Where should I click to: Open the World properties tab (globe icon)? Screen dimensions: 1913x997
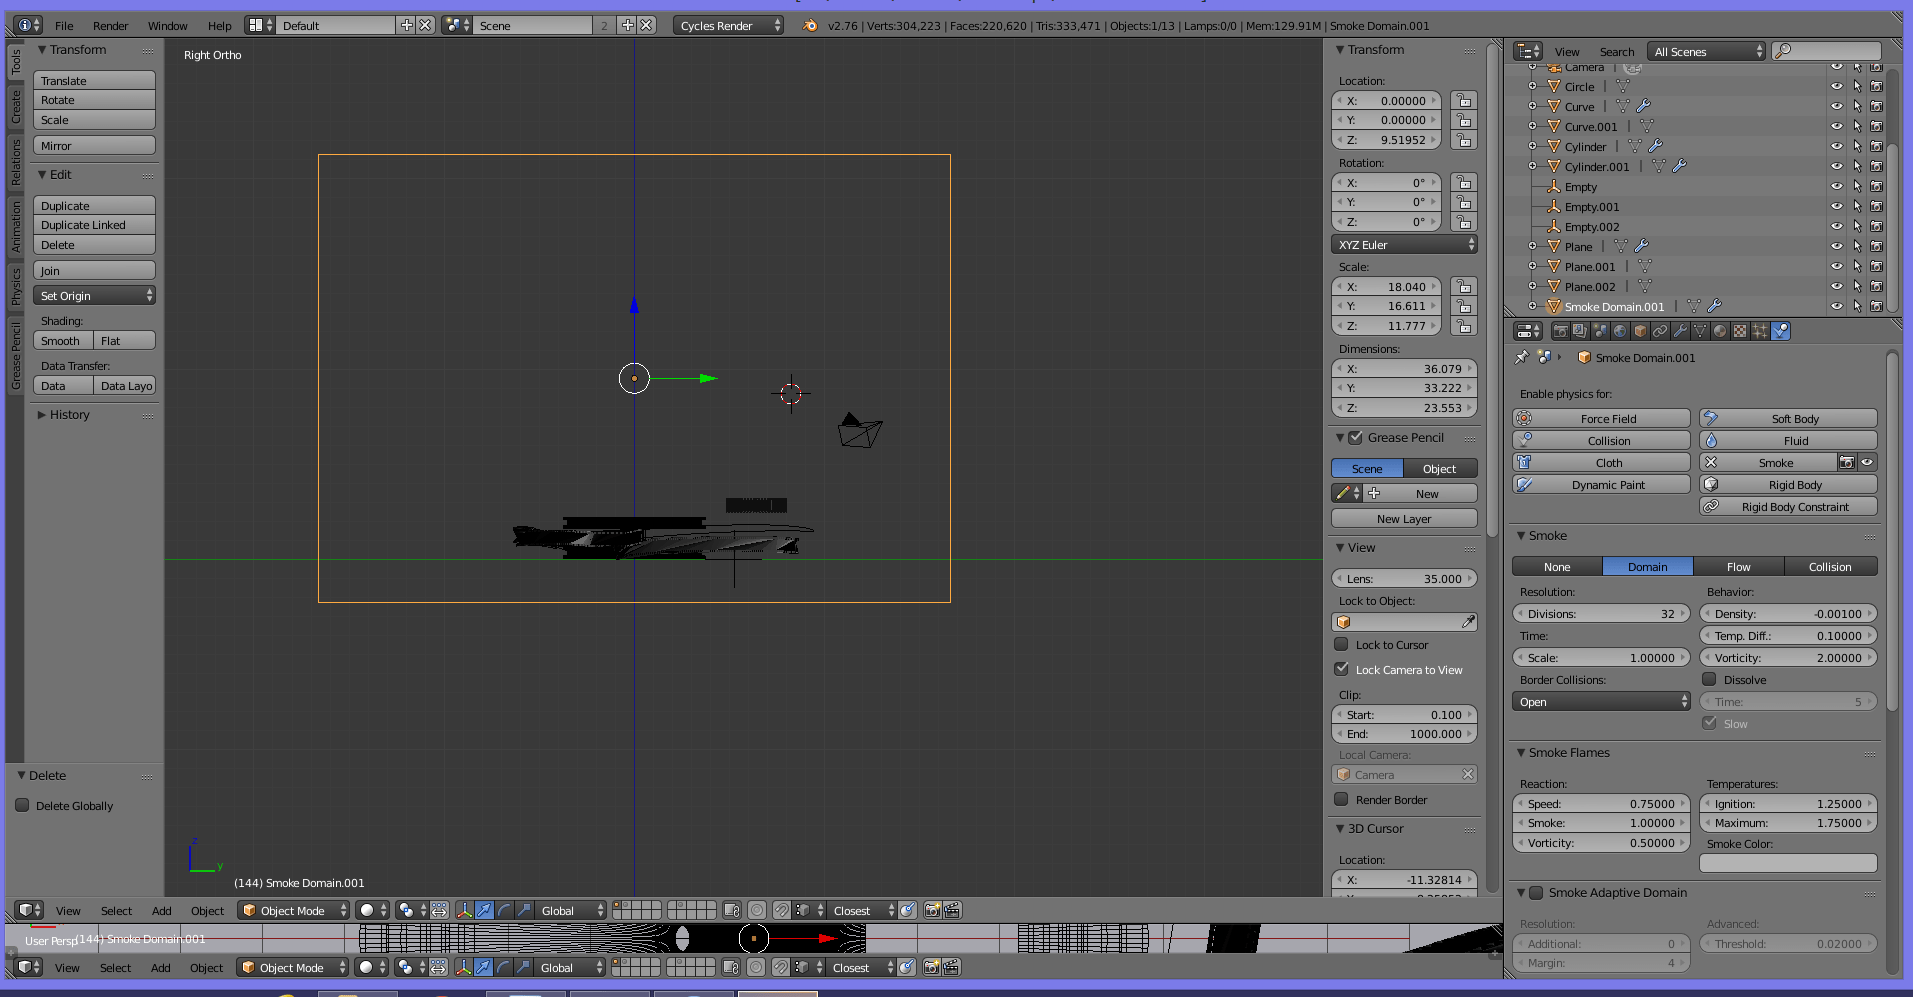1620,331
